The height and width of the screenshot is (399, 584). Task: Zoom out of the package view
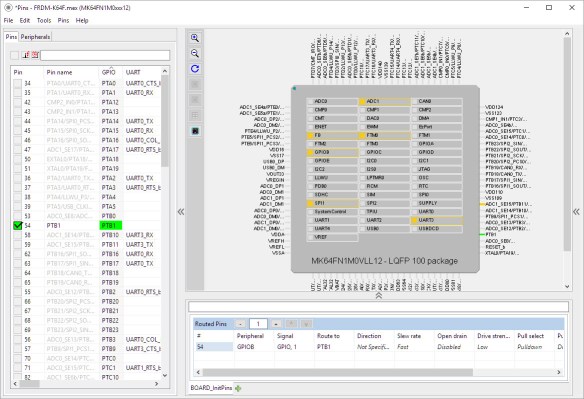coord(195,53)
